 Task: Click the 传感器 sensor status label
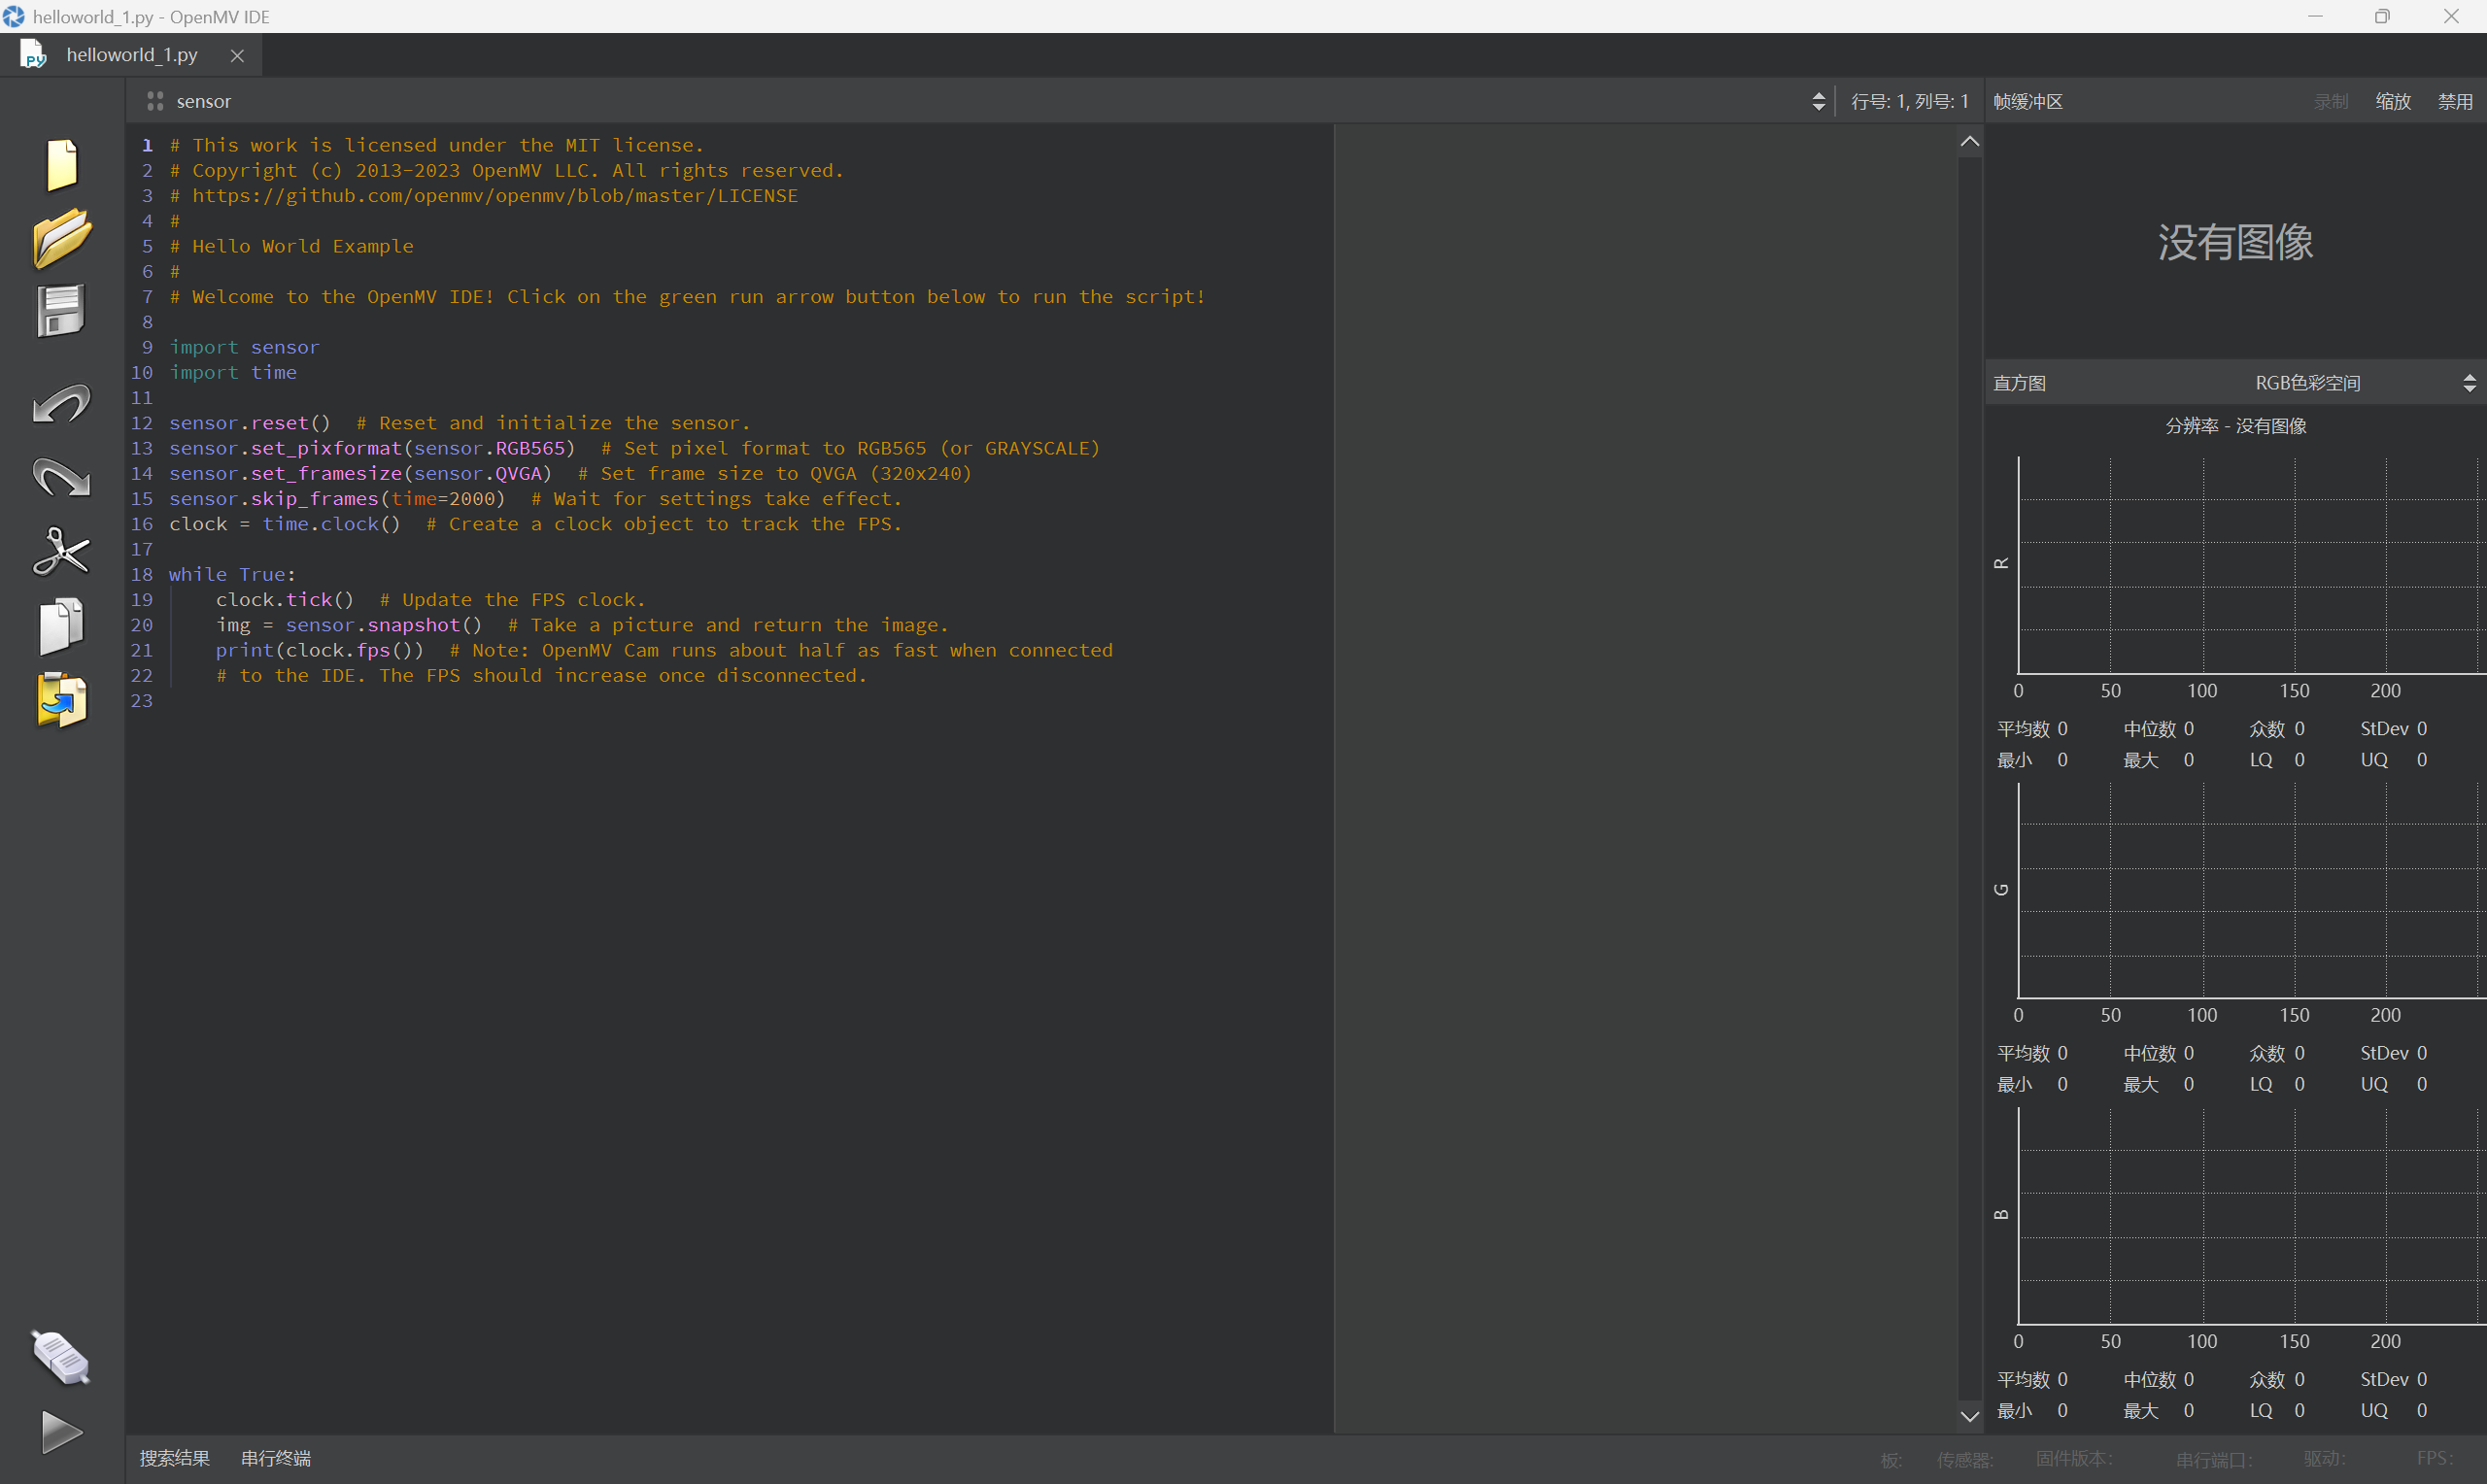click(1965, 1459)
